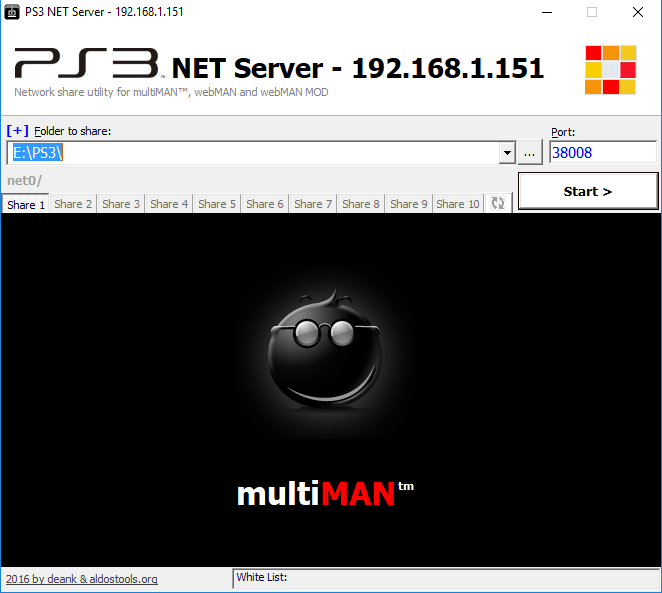Go to the Share 8 tab
This screenshot has width=662, height=593.
pos(361,204)
